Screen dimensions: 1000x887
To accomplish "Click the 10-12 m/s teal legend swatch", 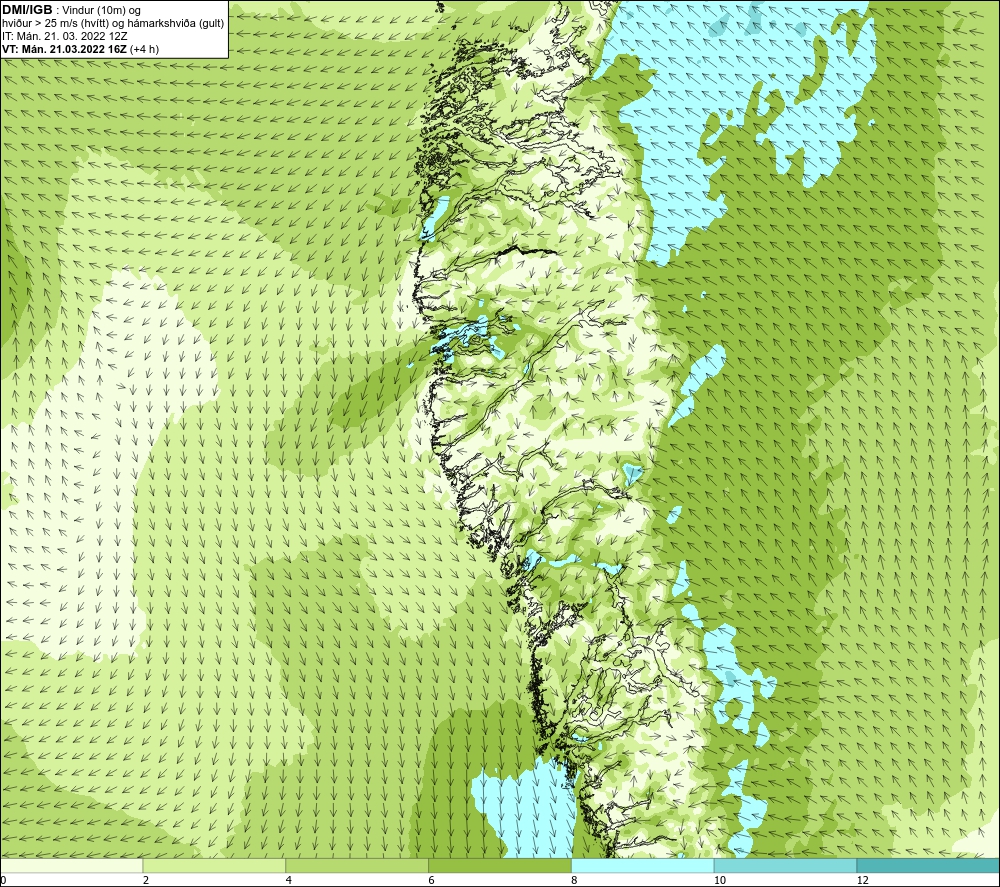I will 785,865.
